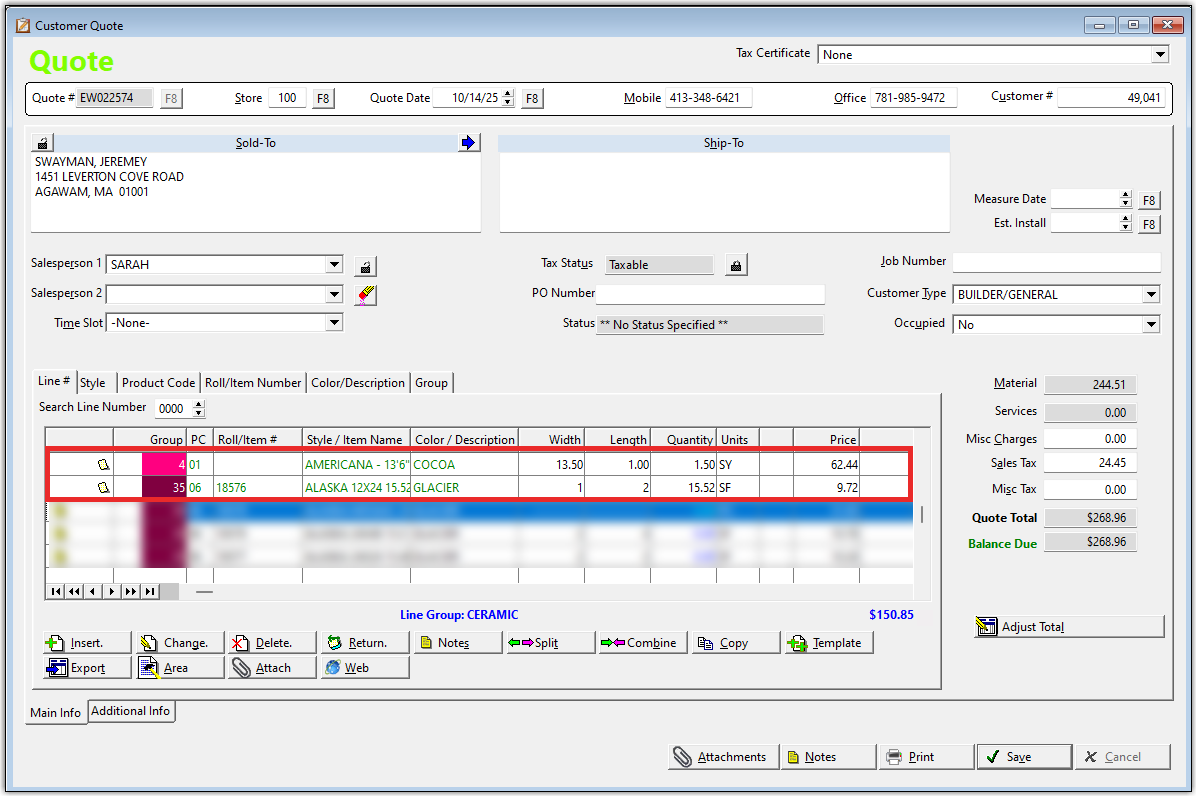1197x797 pixels.
Task: Click F8 next to Est. Install
Action: 1149,224
